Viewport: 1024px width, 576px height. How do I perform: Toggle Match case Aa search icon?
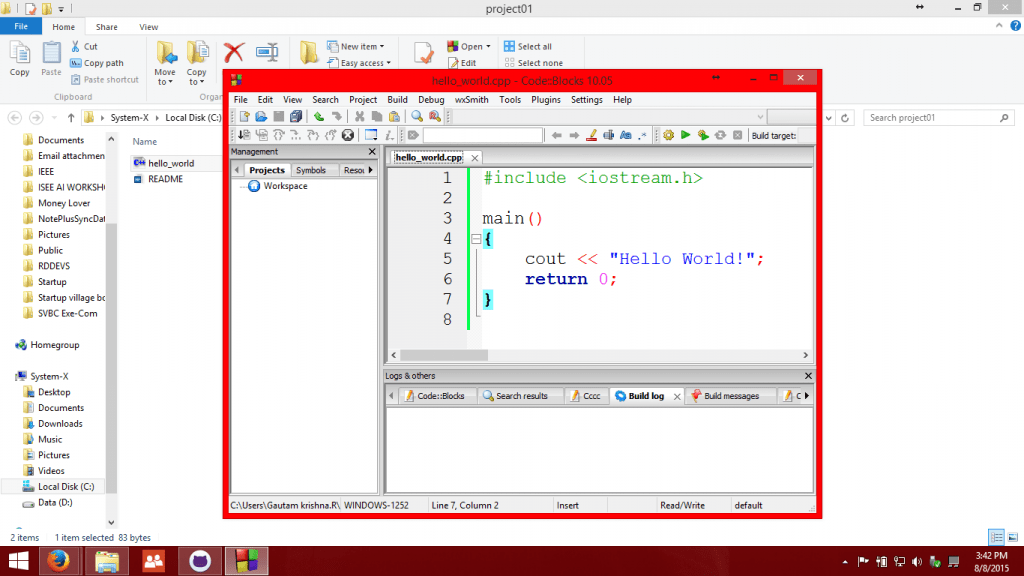click(x=626, y=135)
